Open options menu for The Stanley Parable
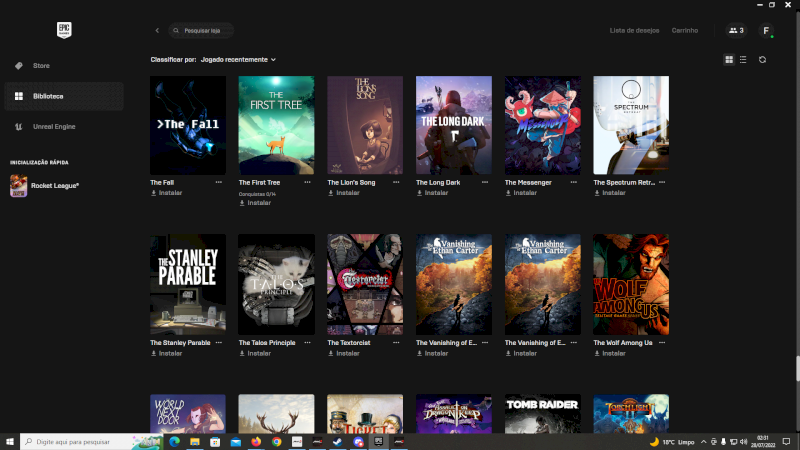Image resolution: width=800 pixels, height=450 pixels. [219, 342]
